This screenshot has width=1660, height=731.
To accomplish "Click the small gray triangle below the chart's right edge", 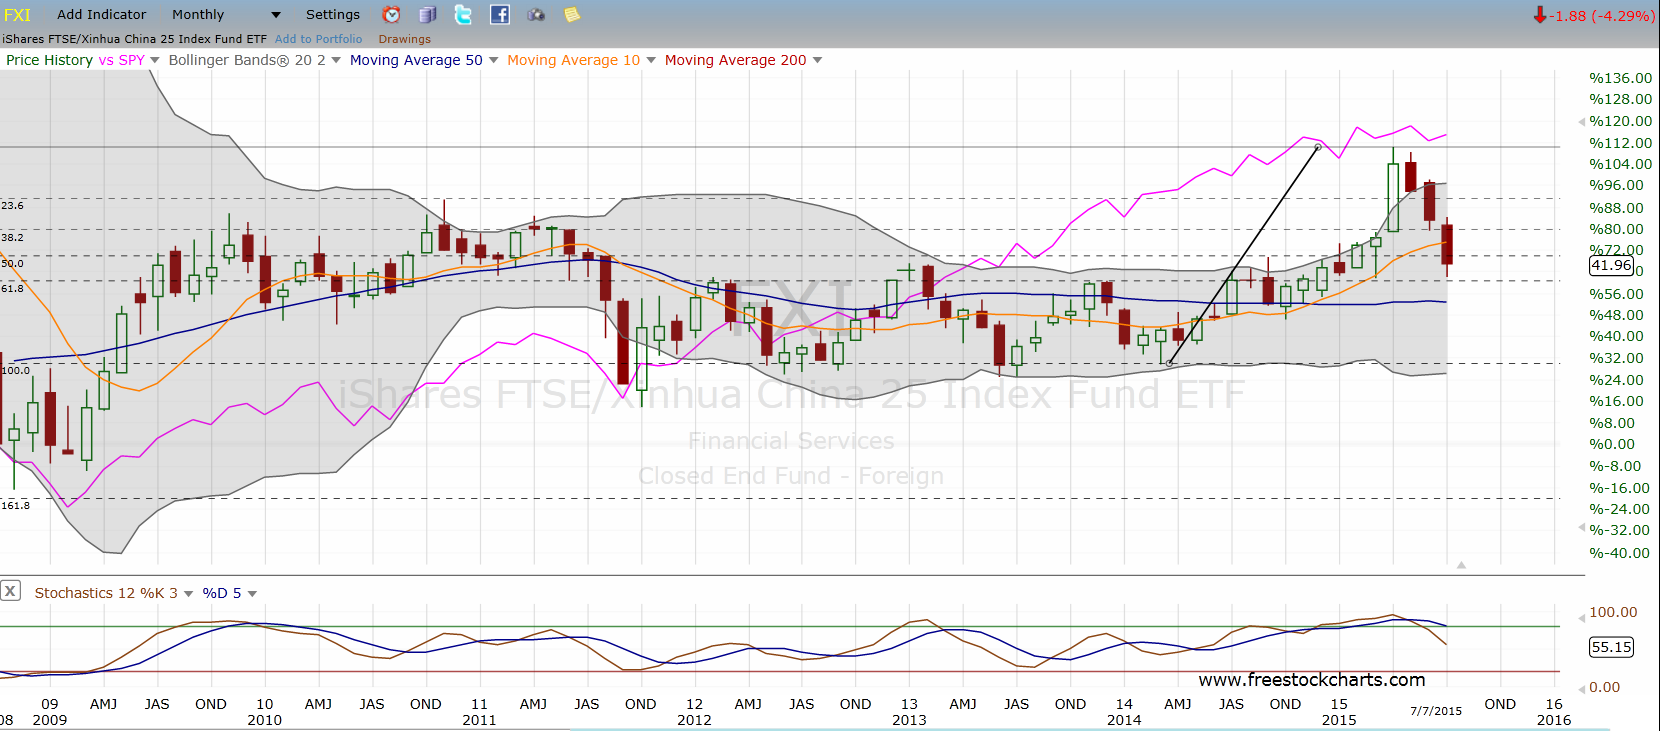I will (x=1461, y=565).
